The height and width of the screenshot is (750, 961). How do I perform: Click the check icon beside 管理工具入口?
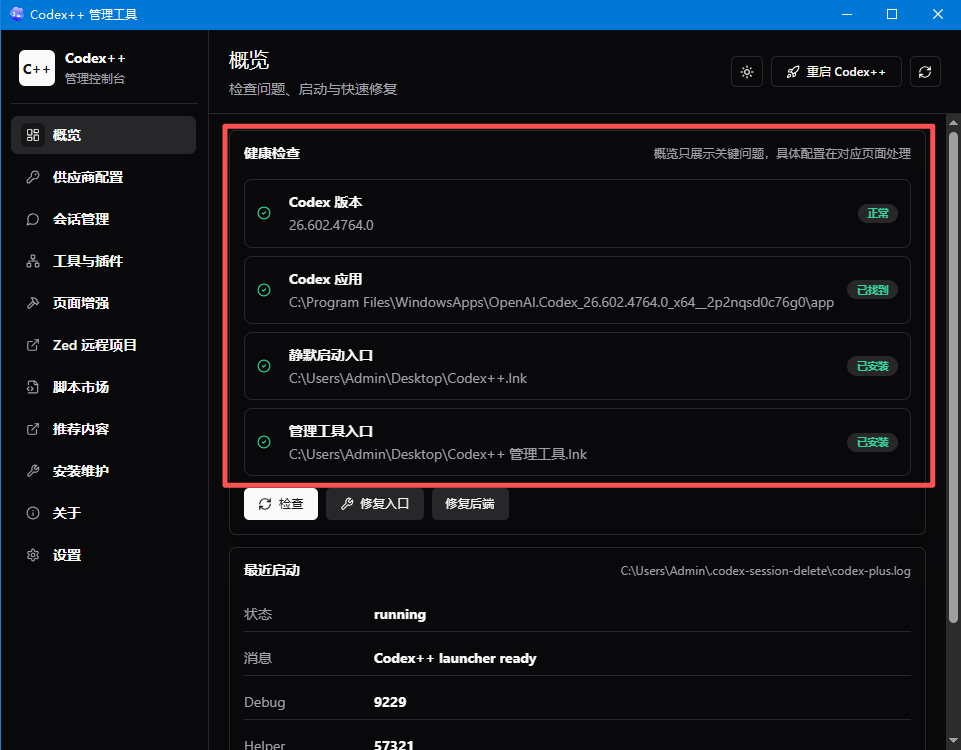pos(264,442)
